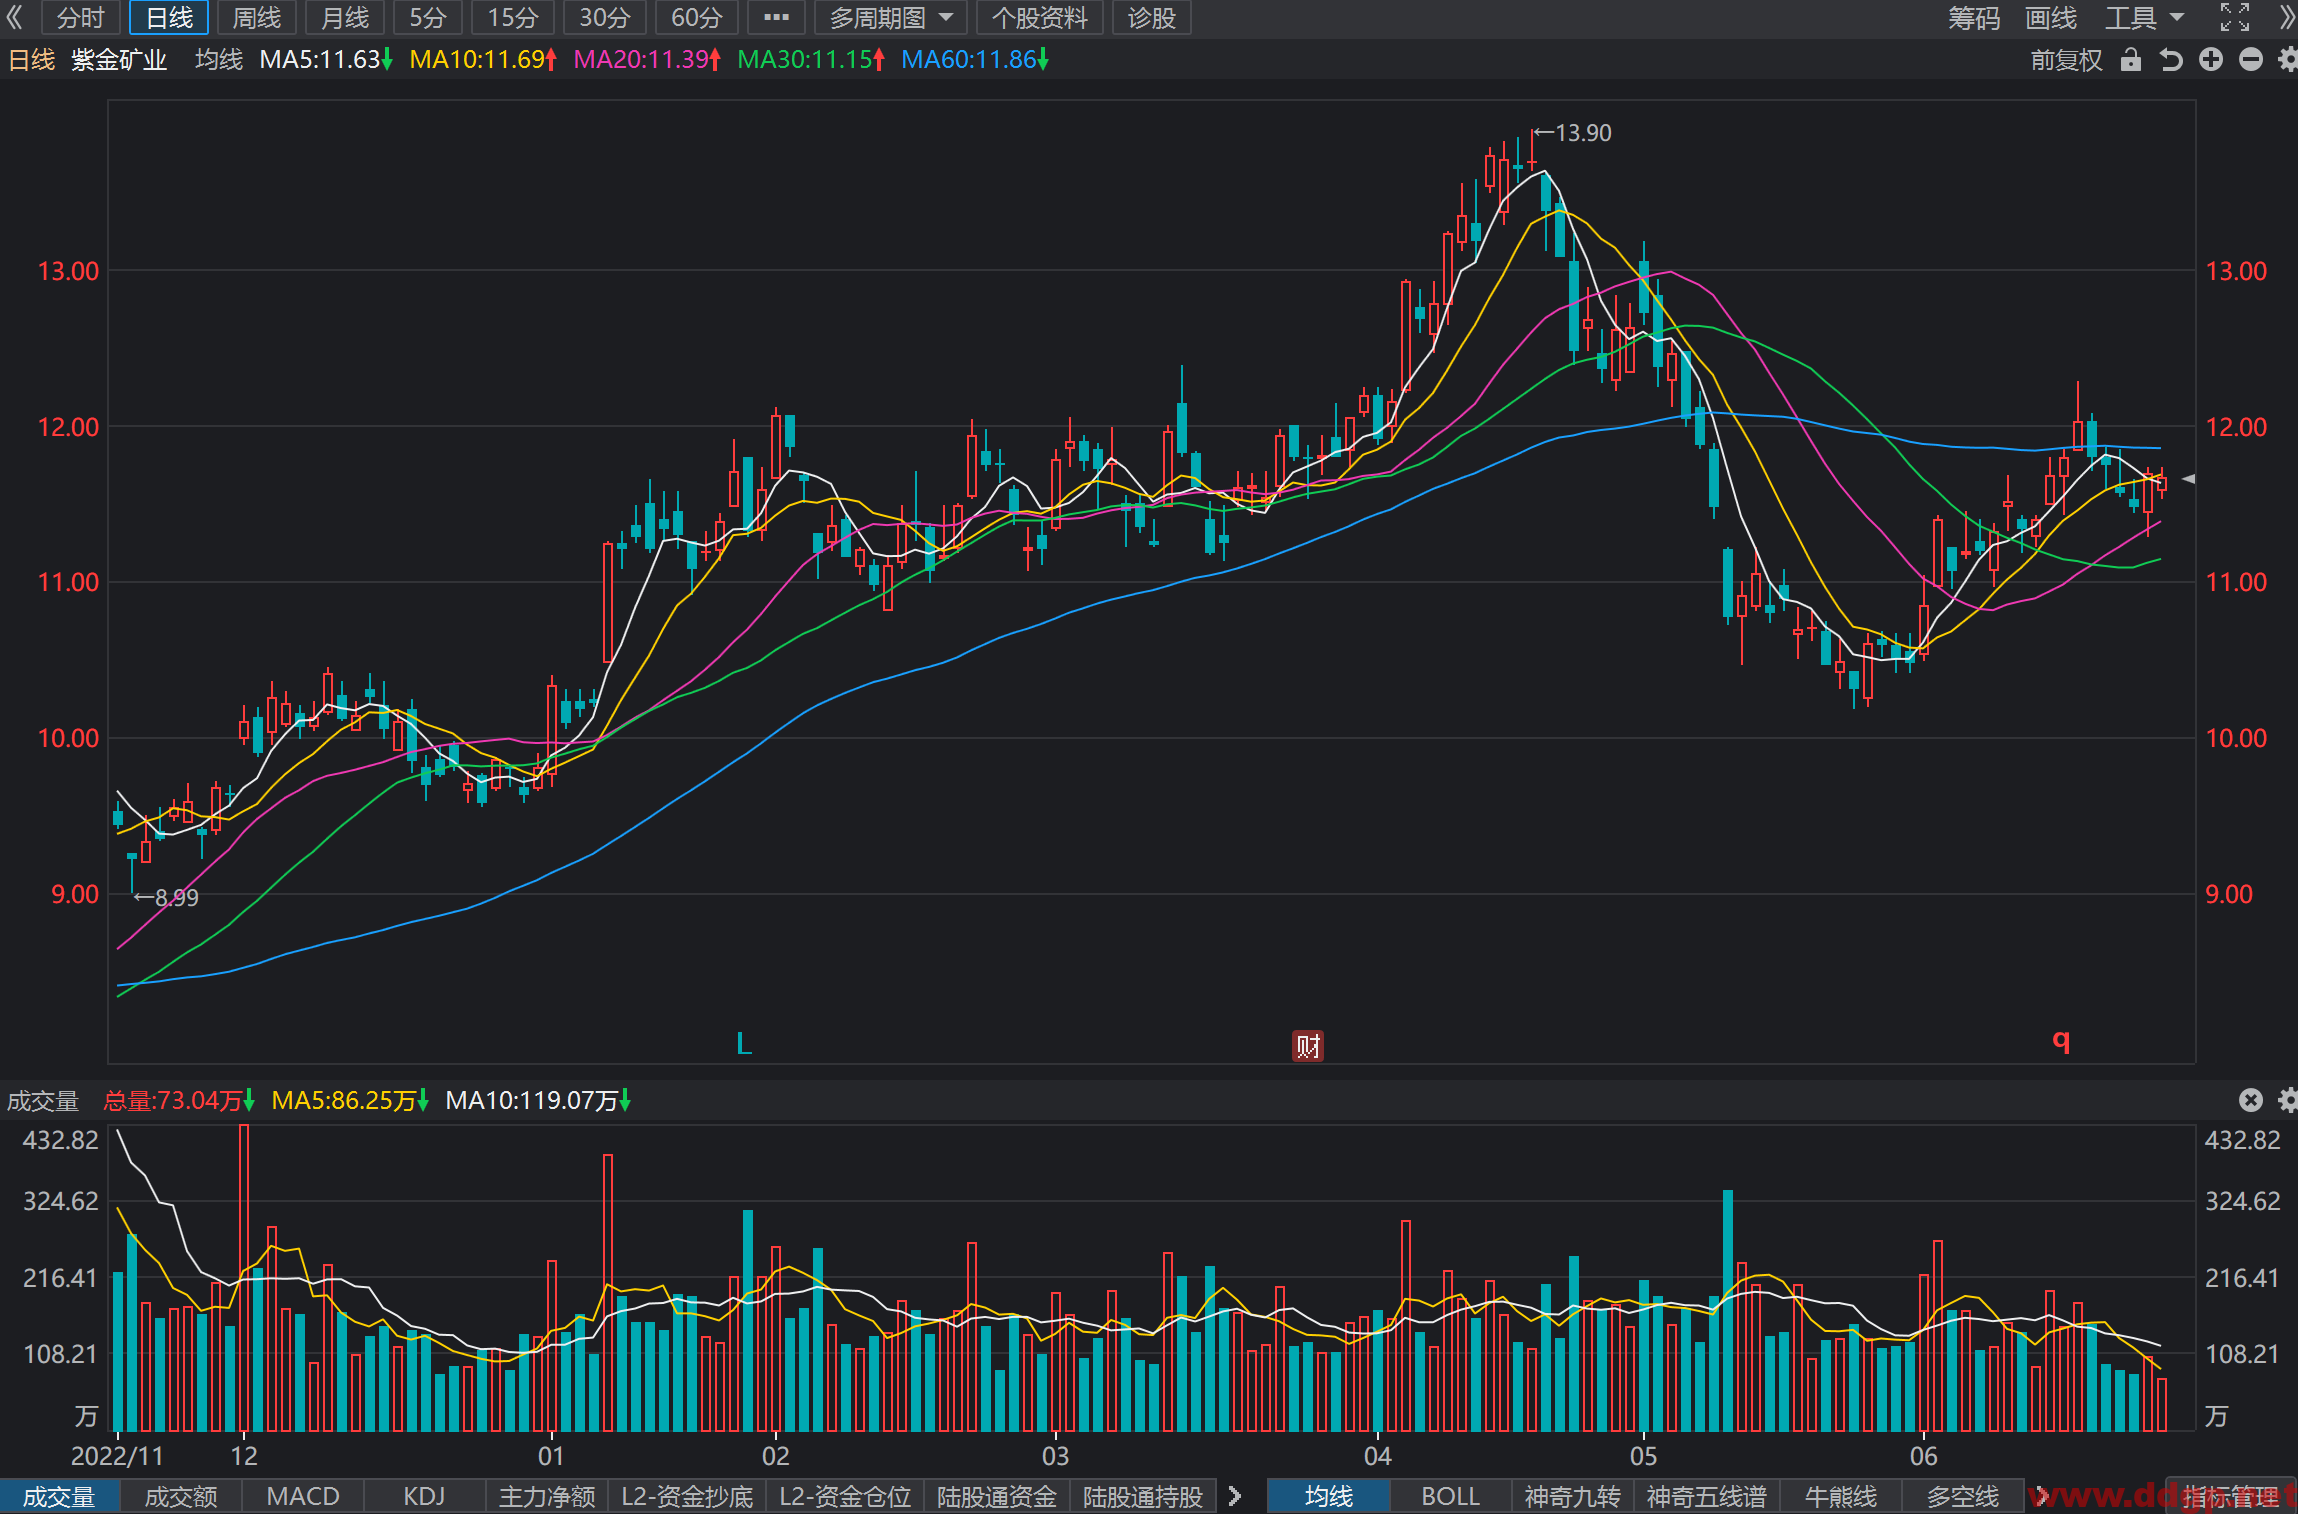Select KDJ sub-indicator tab
This screenshot has width=2298, height=1514.
click(424, 1496)
